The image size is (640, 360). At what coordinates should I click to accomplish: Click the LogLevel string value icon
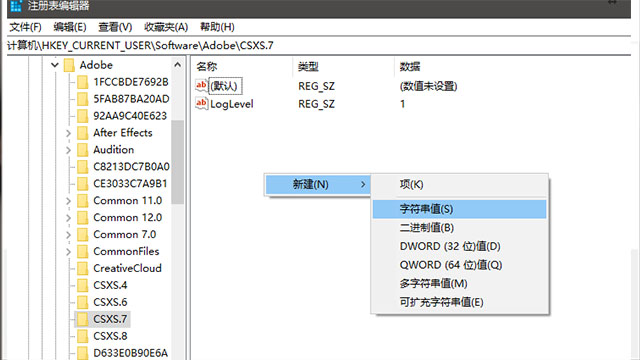pyautogui.click(x=201, y=103)
